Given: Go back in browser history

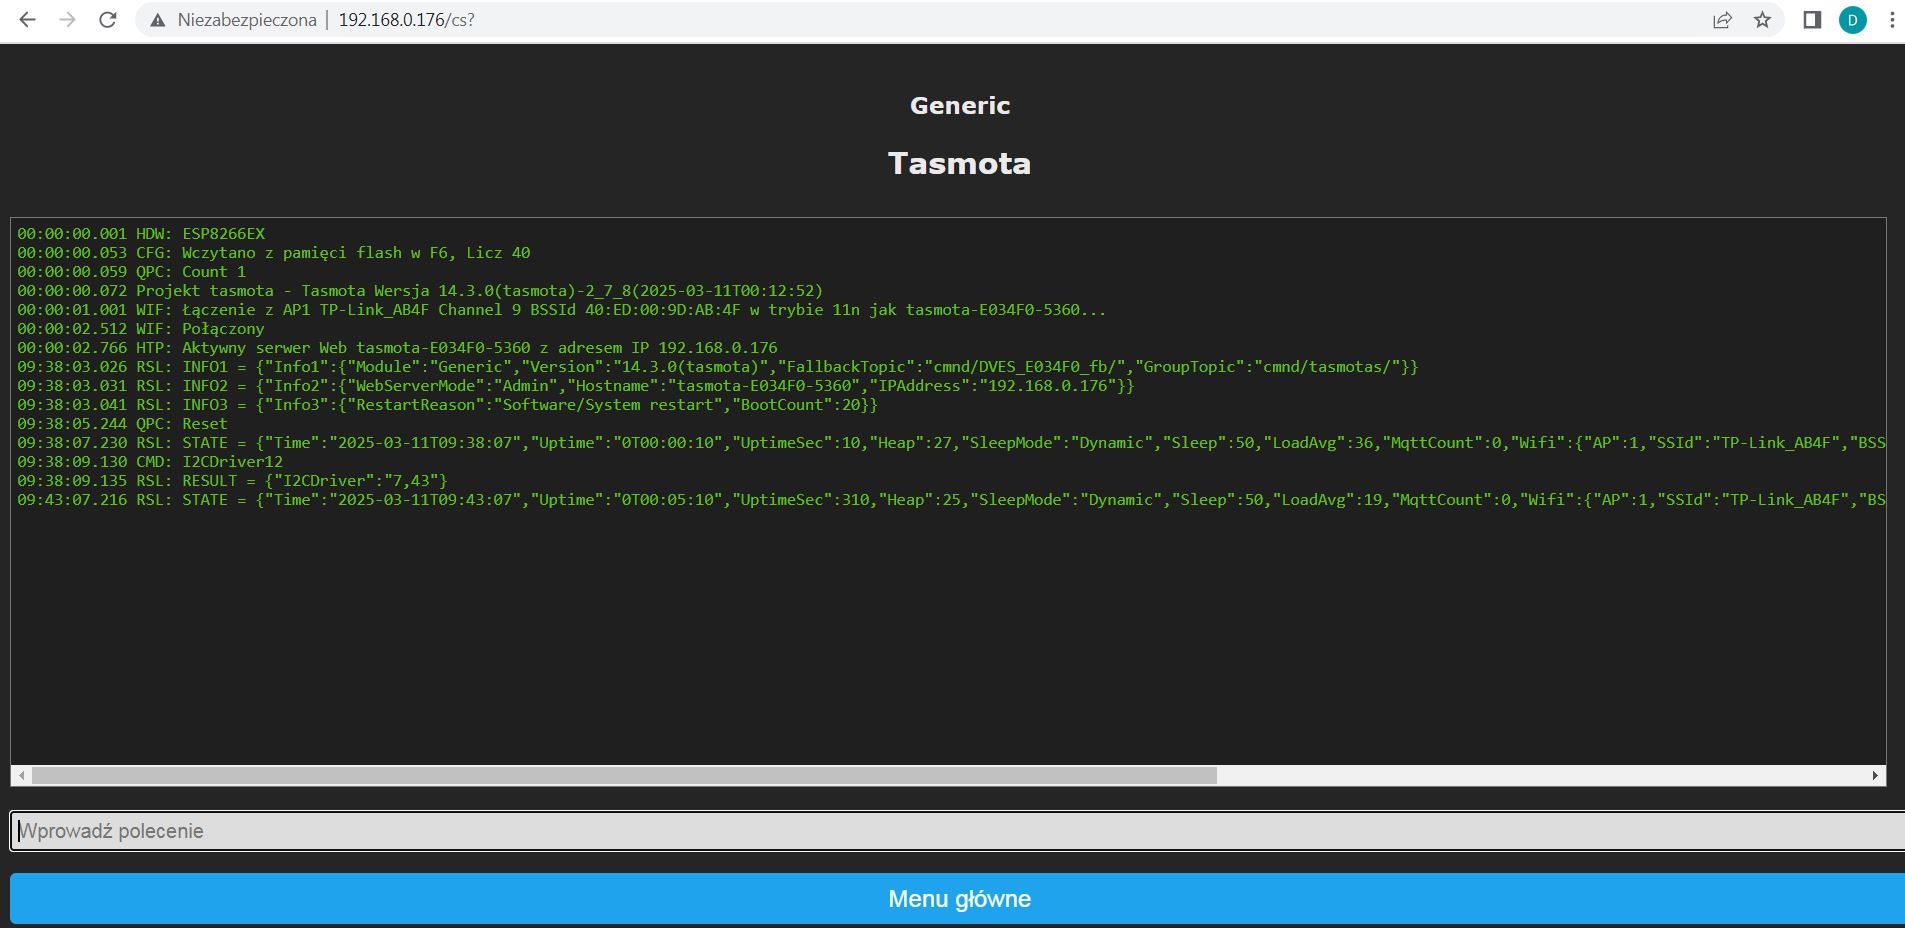Looking at the screenshot, I should pyautogui.click(x=27, y=20).
